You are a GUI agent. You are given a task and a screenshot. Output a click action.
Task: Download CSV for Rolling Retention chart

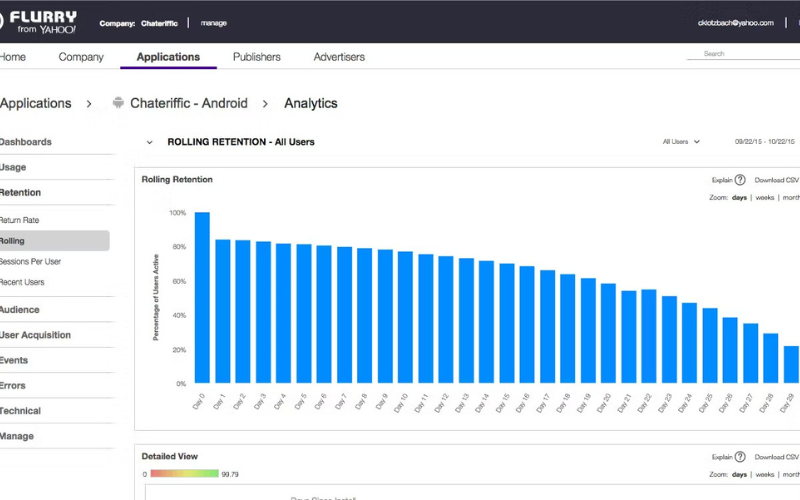[x=777, y=180]
